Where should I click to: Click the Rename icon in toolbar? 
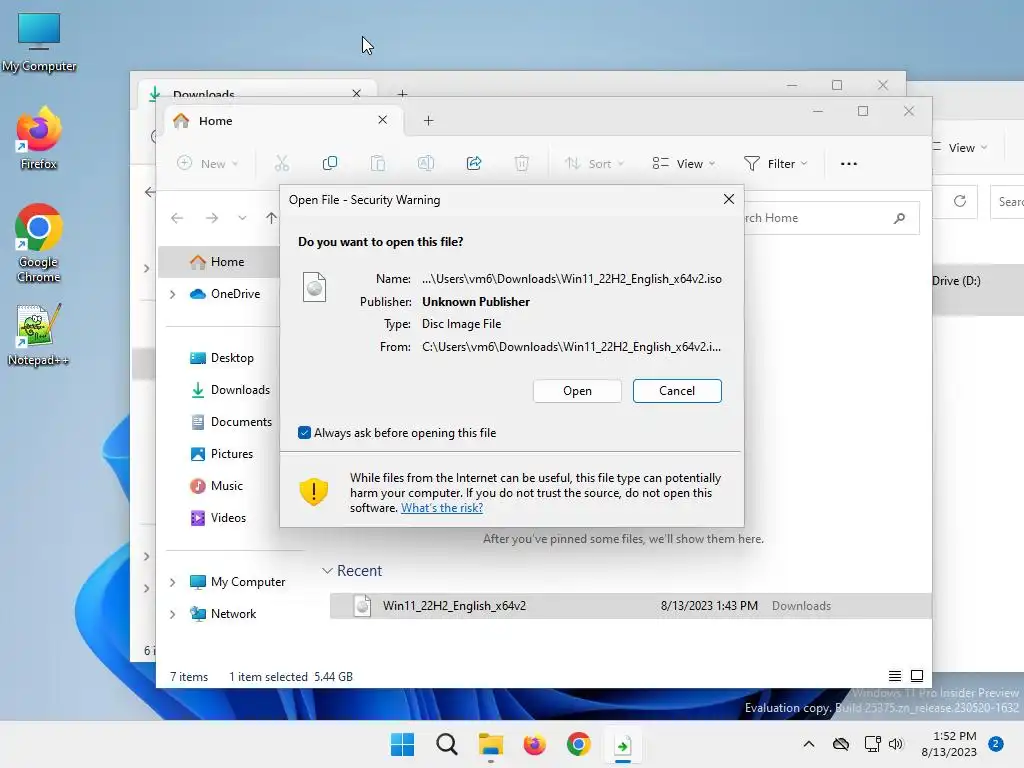click(426, 163)
